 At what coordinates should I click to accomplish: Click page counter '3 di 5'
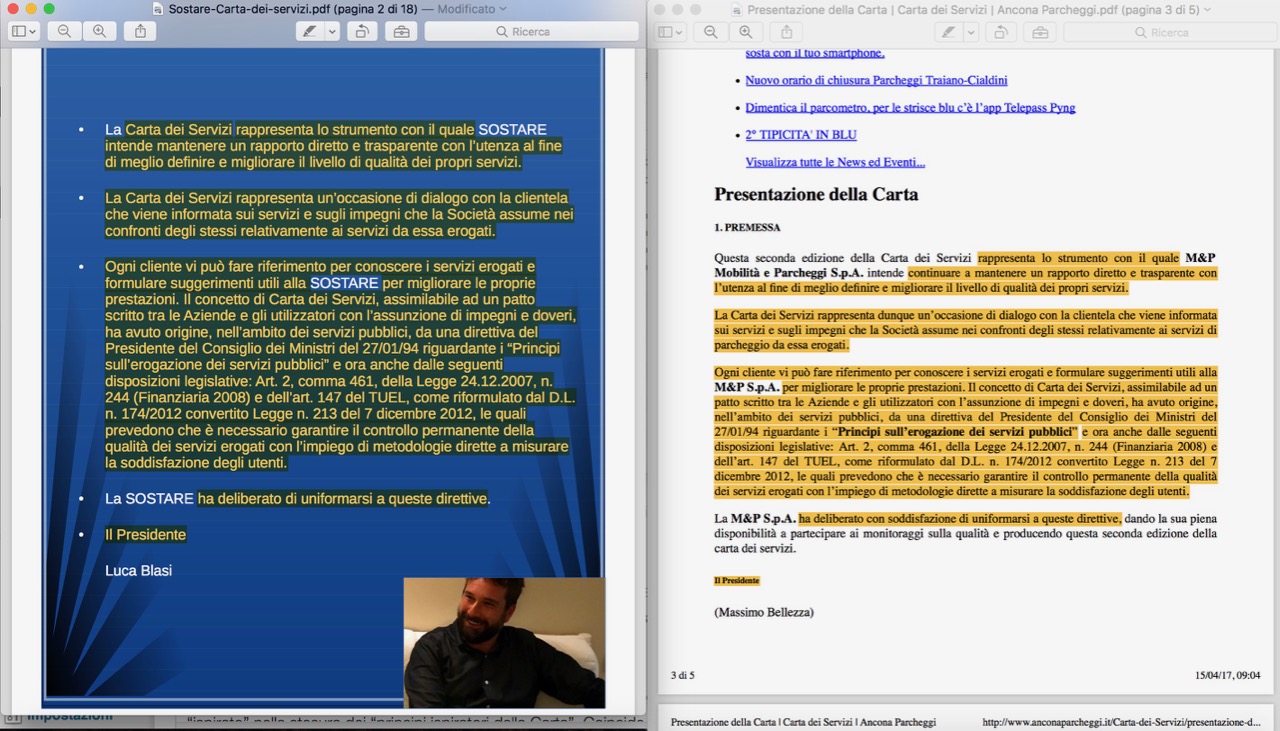[682, 675]
